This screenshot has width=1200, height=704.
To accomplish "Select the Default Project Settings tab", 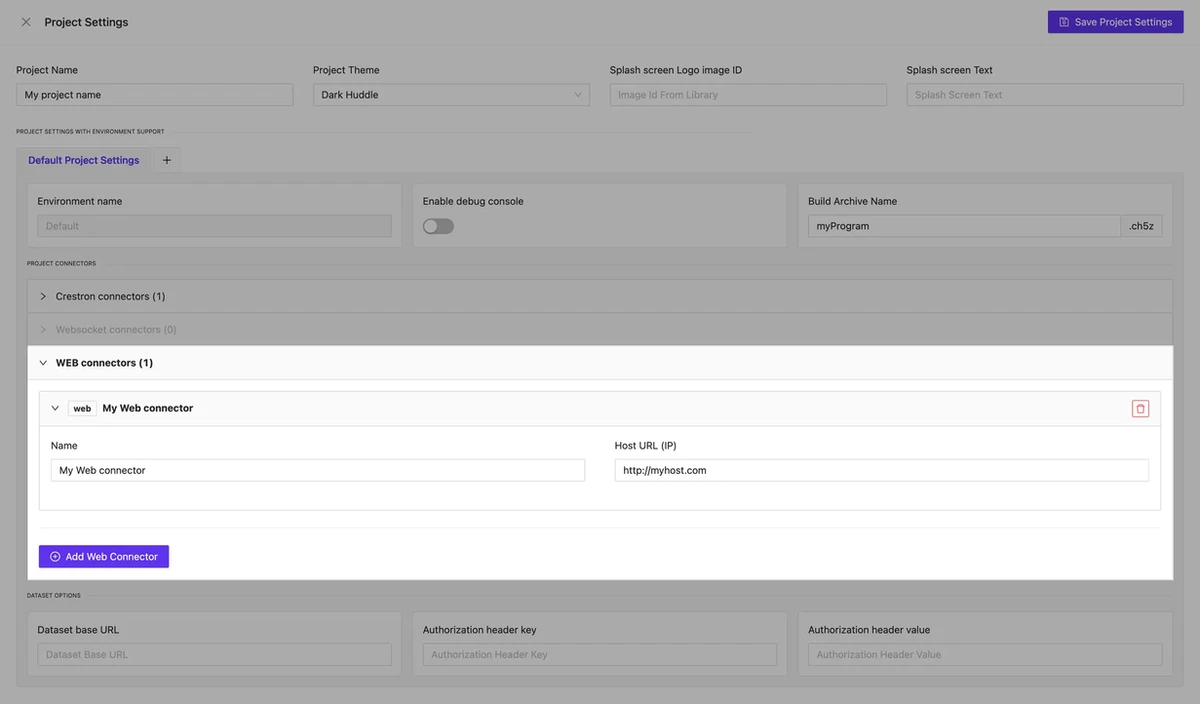I will [83, 159].
